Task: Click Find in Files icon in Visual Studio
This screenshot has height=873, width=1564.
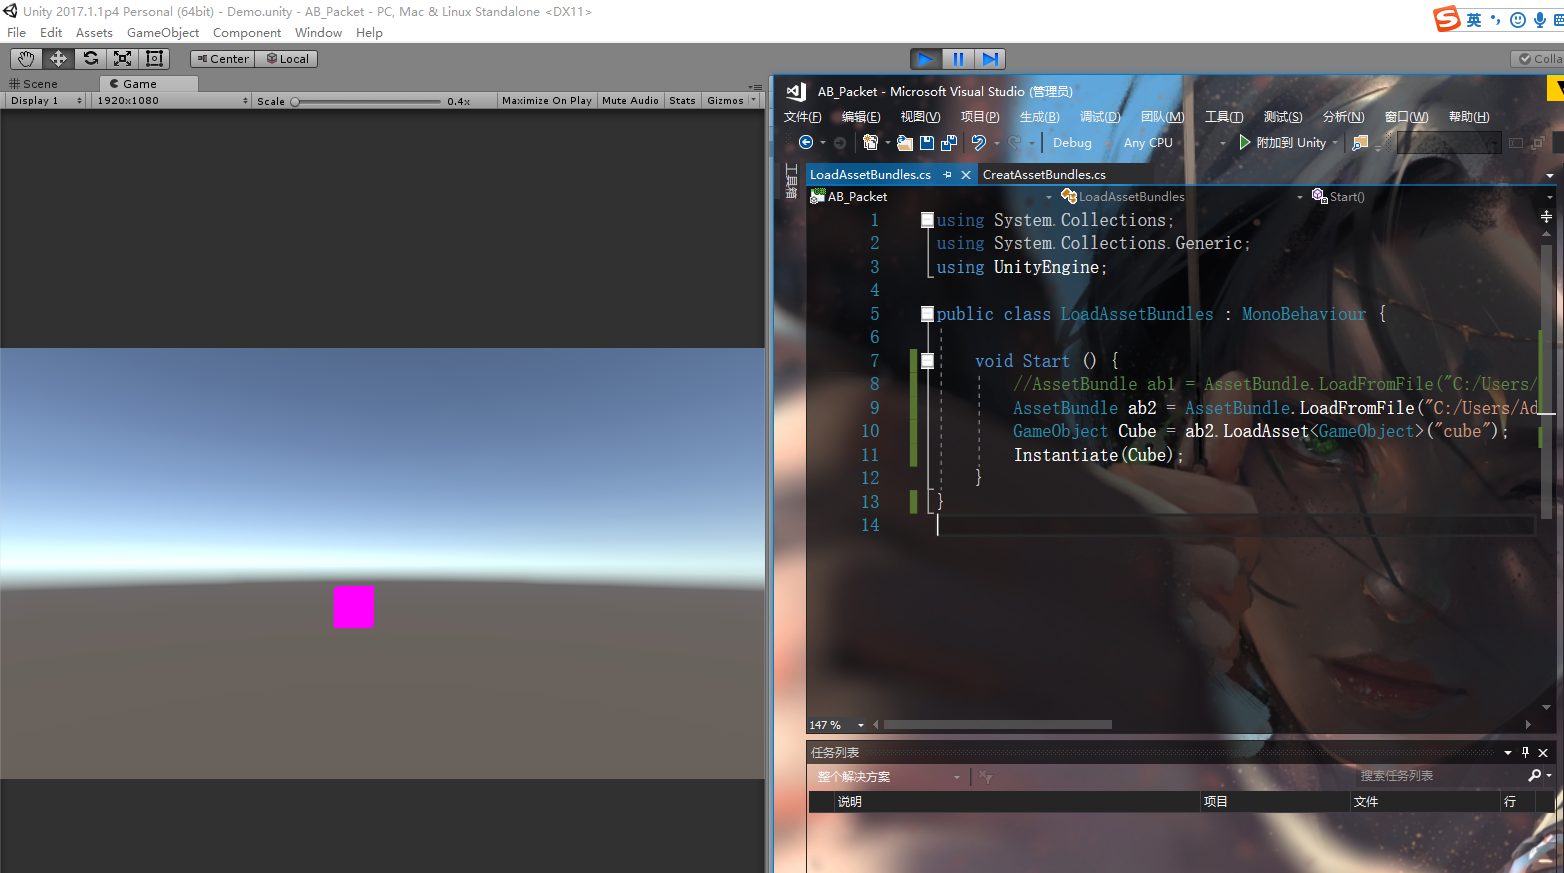Action: pos(1360,143)
